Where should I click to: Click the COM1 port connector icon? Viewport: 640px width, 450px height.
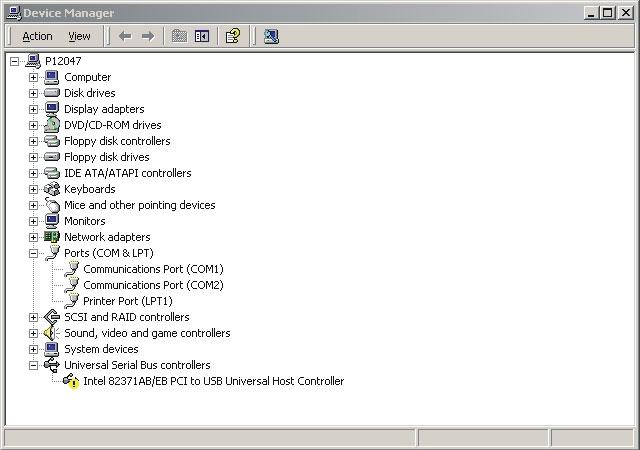tap(71, 269)
